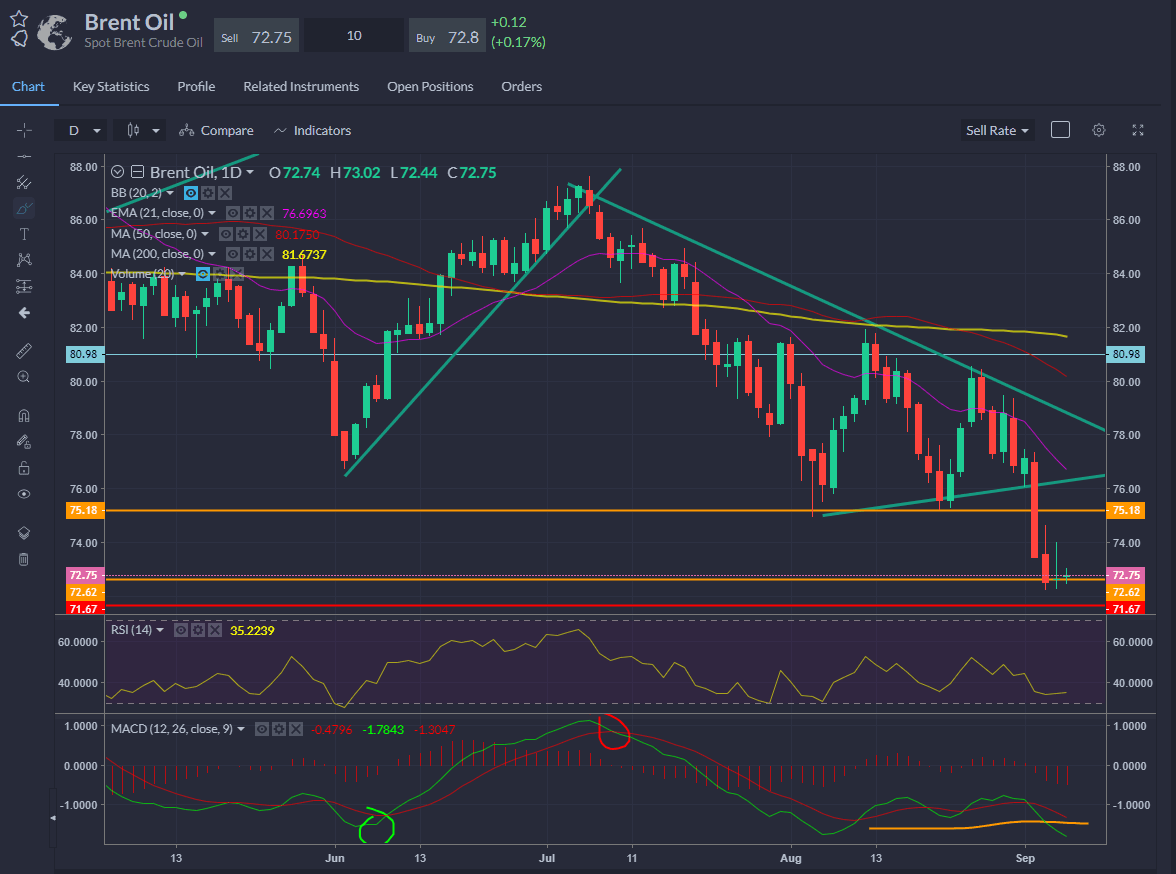
Task: Switch to the Key Statistics tab
Action: point(111,86)
